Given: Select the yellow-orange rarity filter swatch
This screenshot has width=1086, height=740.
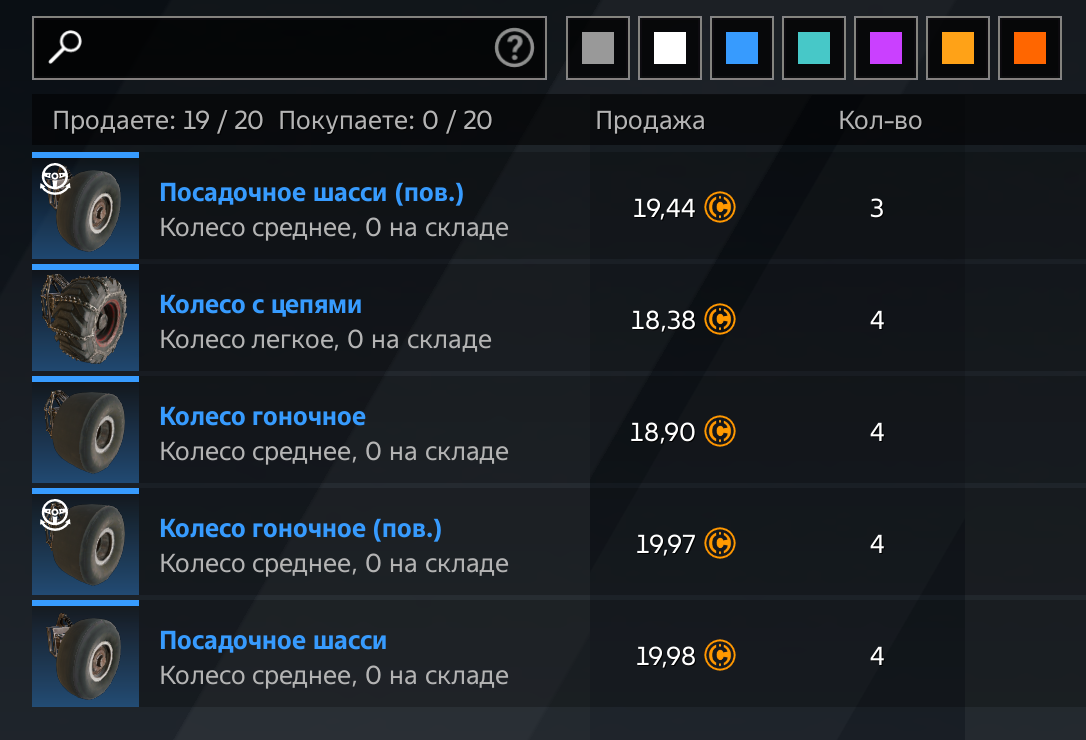Looking at the screenshot, I should tap(958, 48).
